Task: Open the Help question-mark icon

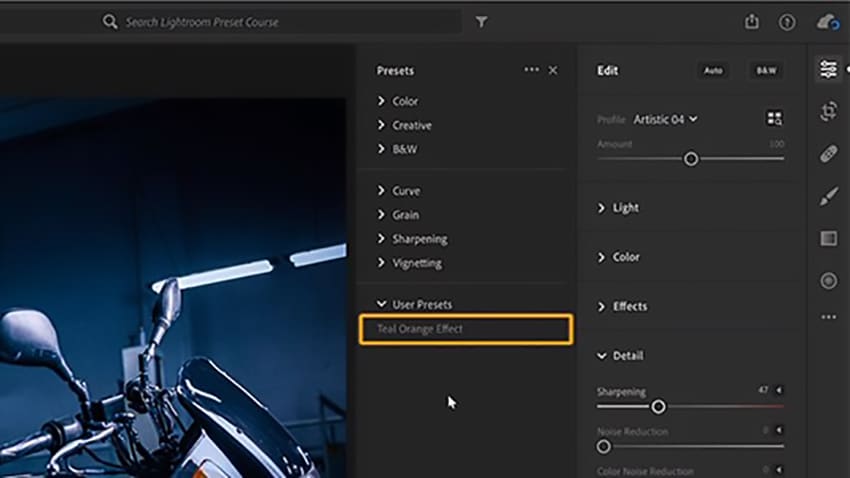Action: click(787, 22)
